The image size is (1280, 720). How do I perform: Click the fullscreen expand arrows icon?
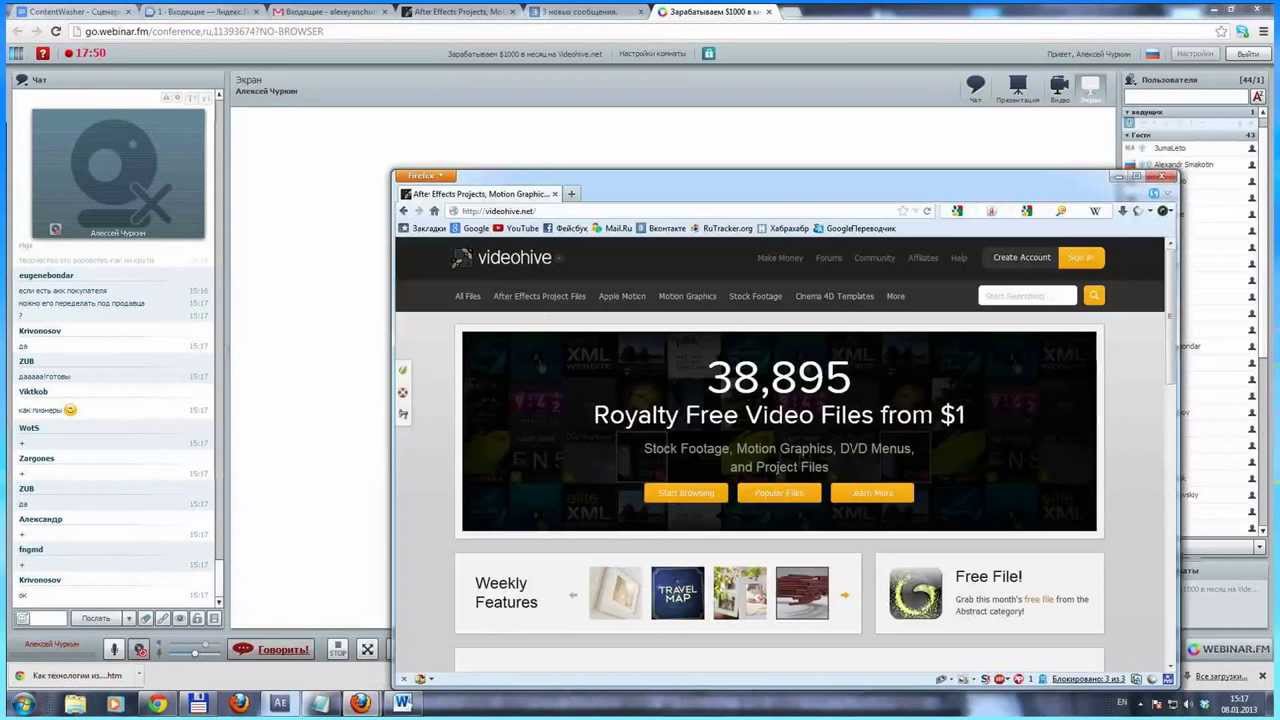pos(367,649)
